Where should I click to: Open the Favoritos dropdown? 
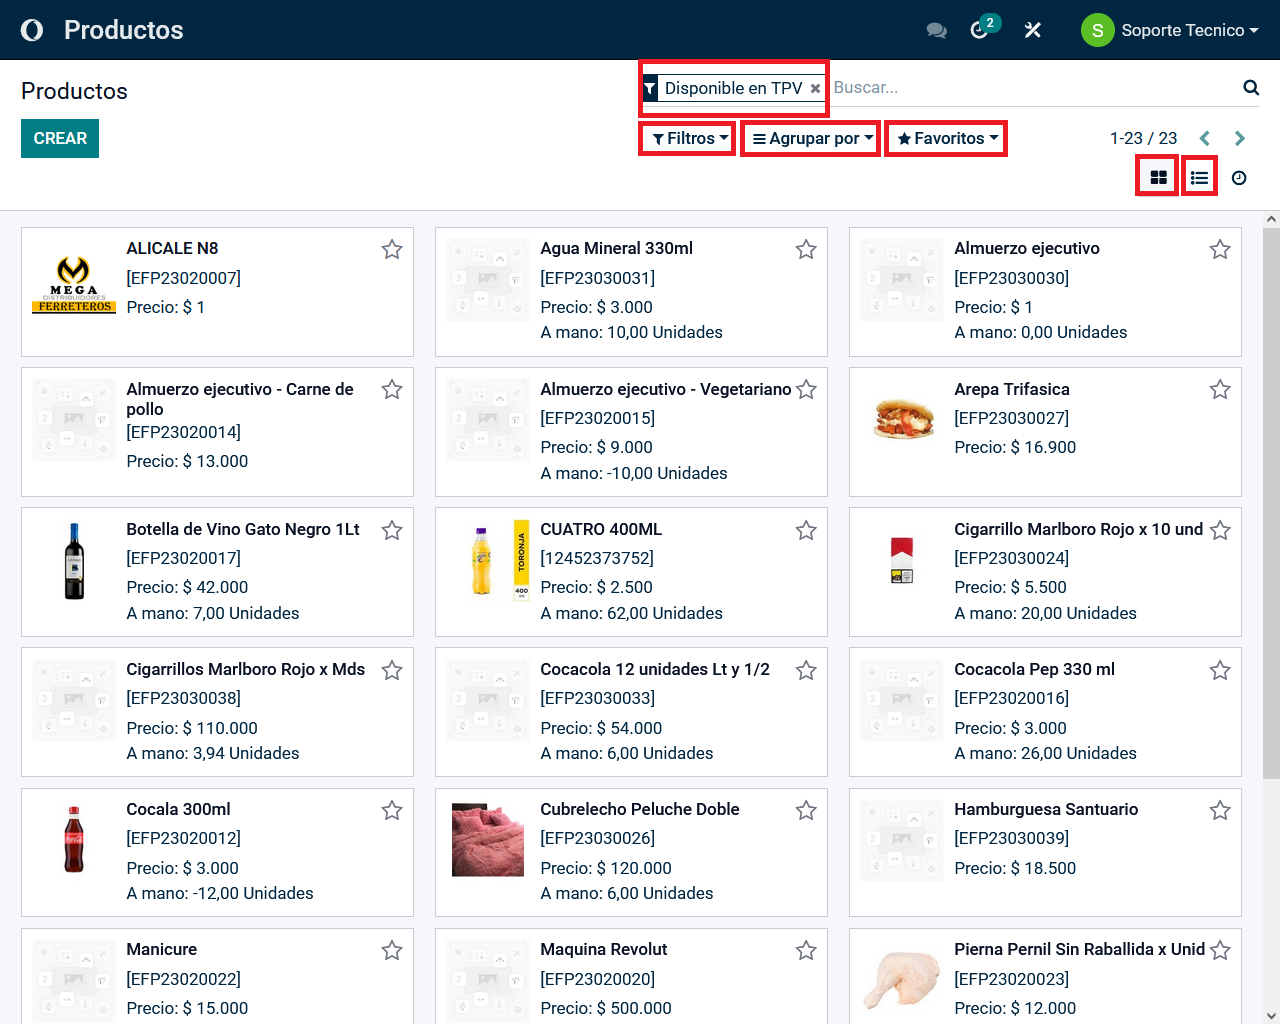point(947,138)
